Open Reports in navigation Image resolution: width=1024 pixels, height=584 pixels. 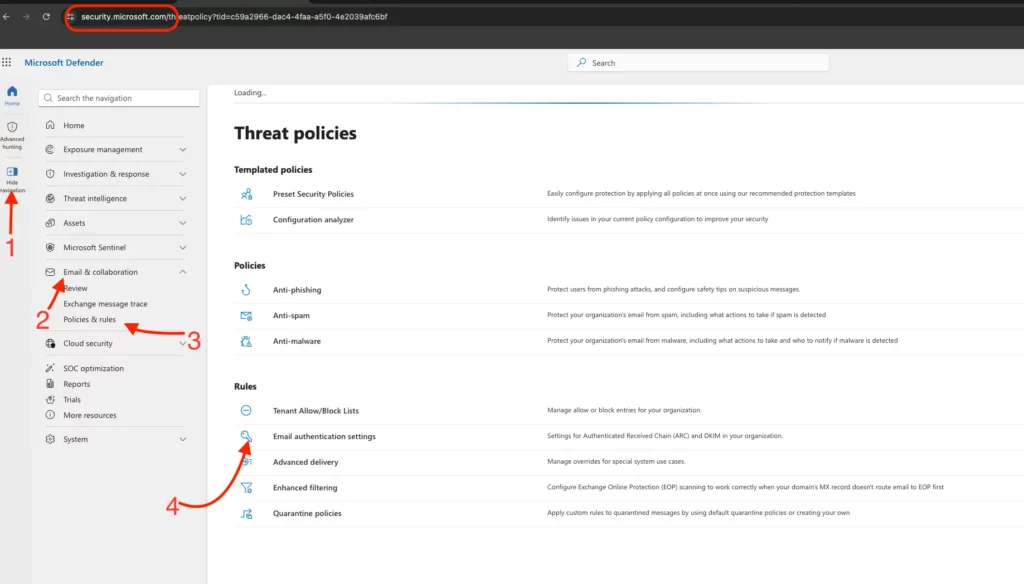(76, 383)
